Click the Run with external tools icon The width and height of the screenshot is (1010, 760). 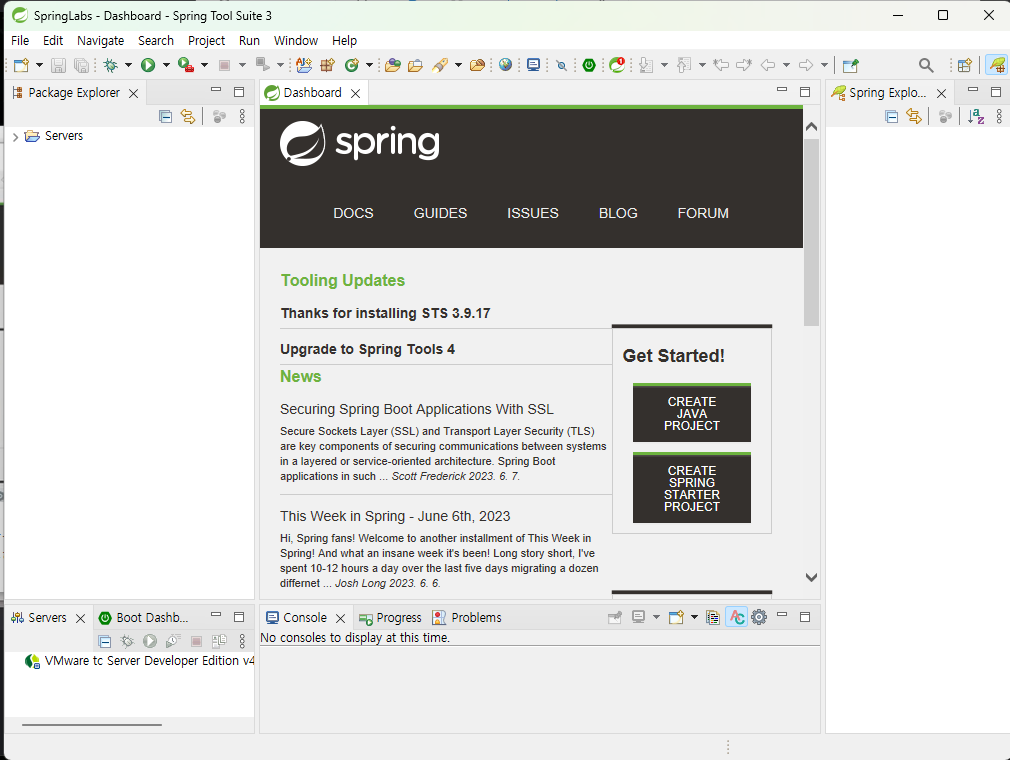186,65
